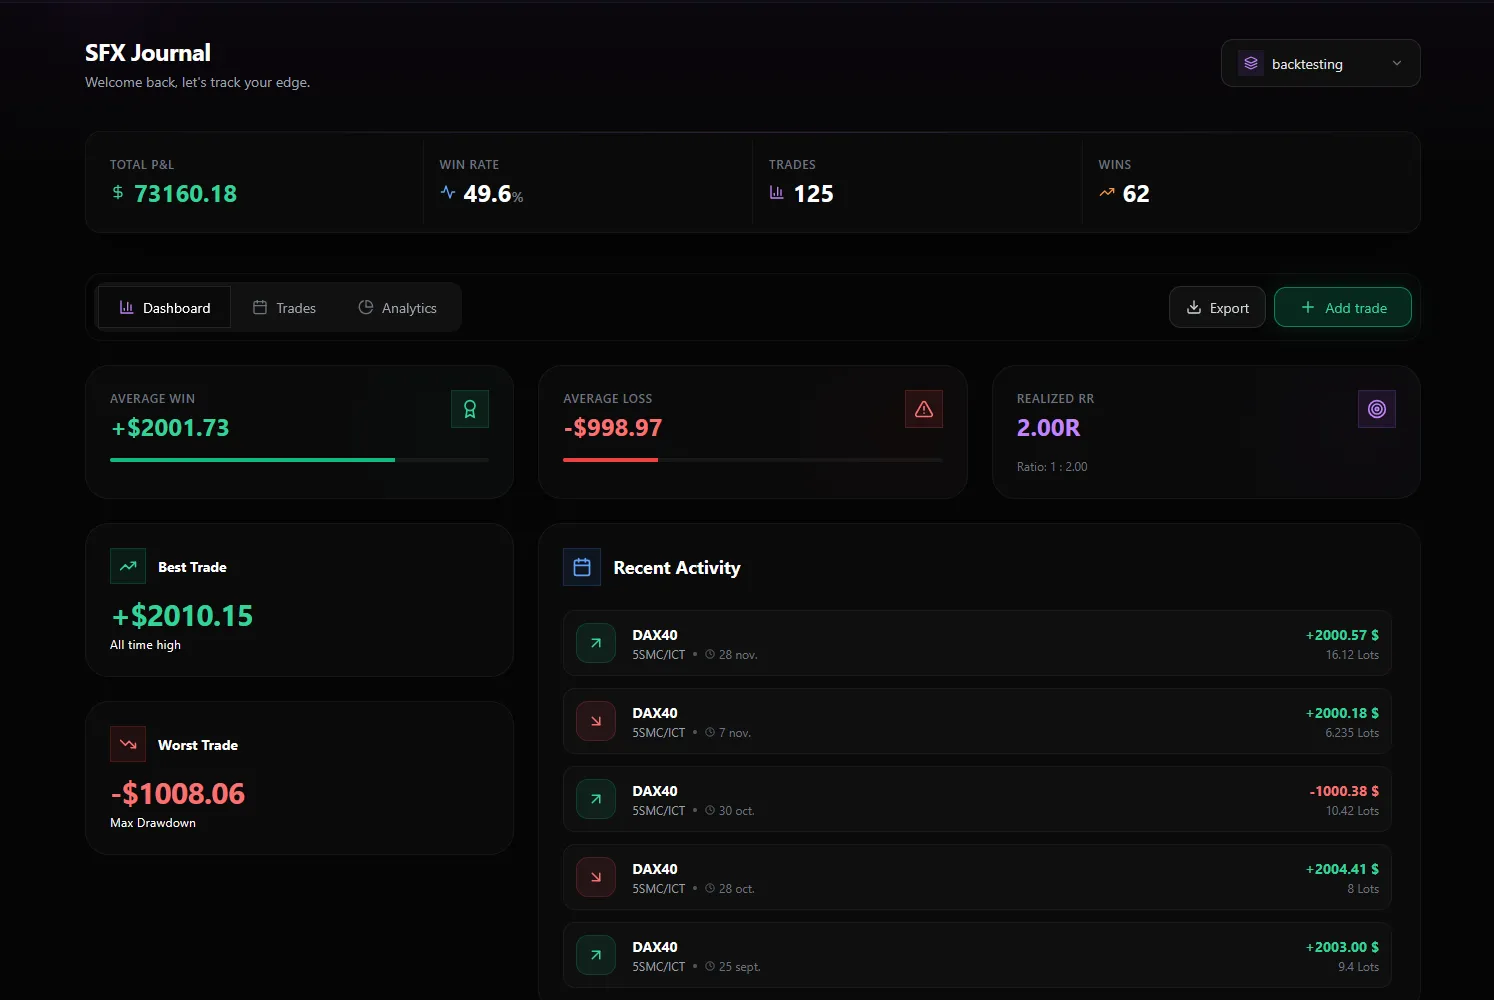The image size is (1494, 1000).
Task: Click the red arrow icon on 7 nov. trade
Action: (596, 721)
